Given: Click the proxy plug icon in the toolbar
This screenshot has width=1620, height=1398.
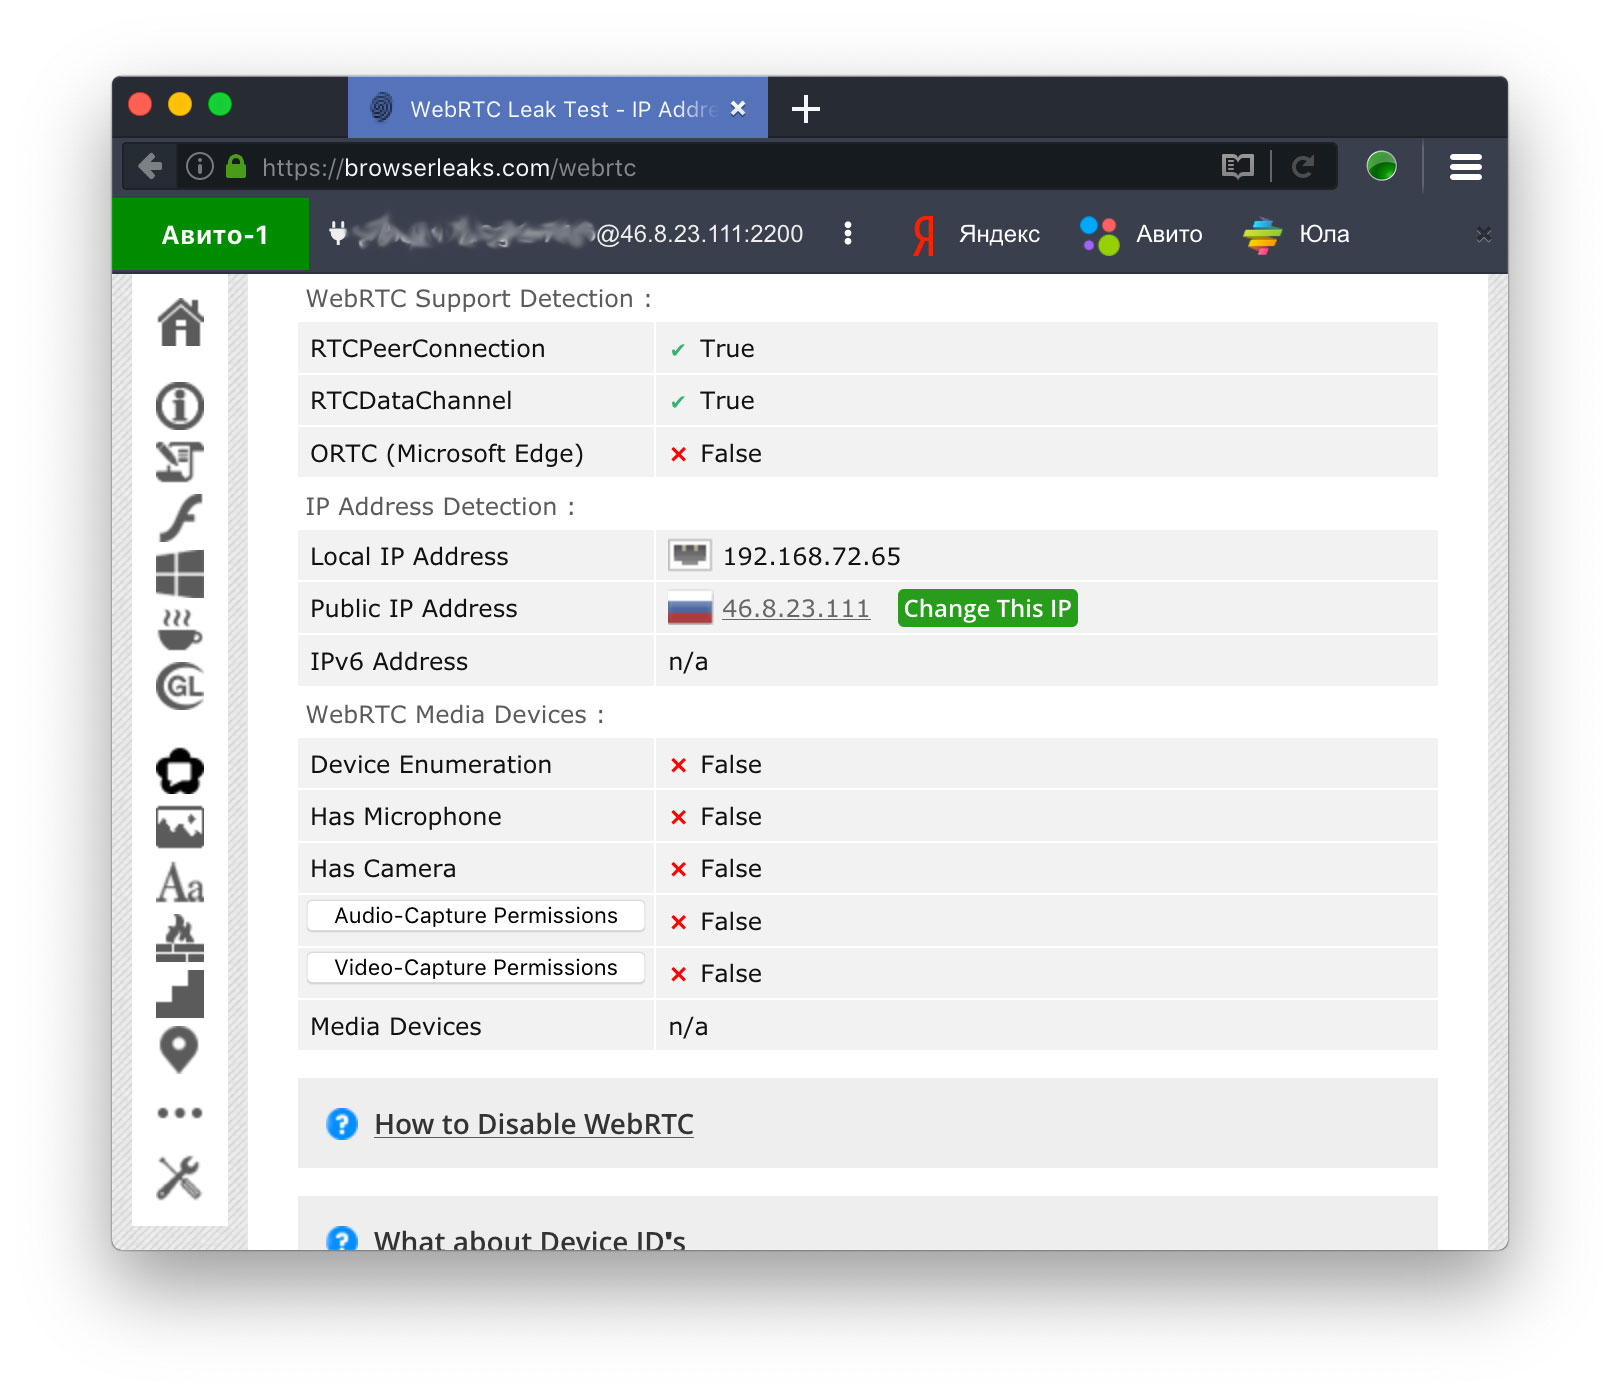Looking at the screenshot, I should tap(338, 233).
